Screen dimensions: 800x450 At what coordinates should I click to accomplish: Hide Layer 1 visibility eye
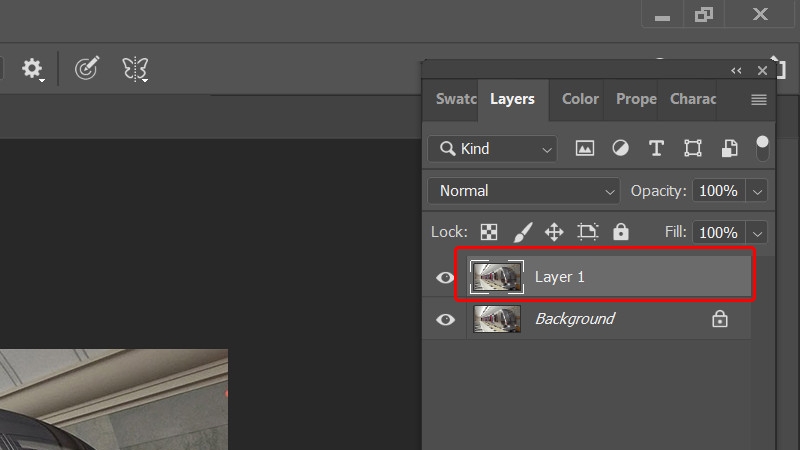(x=445, y=277)
